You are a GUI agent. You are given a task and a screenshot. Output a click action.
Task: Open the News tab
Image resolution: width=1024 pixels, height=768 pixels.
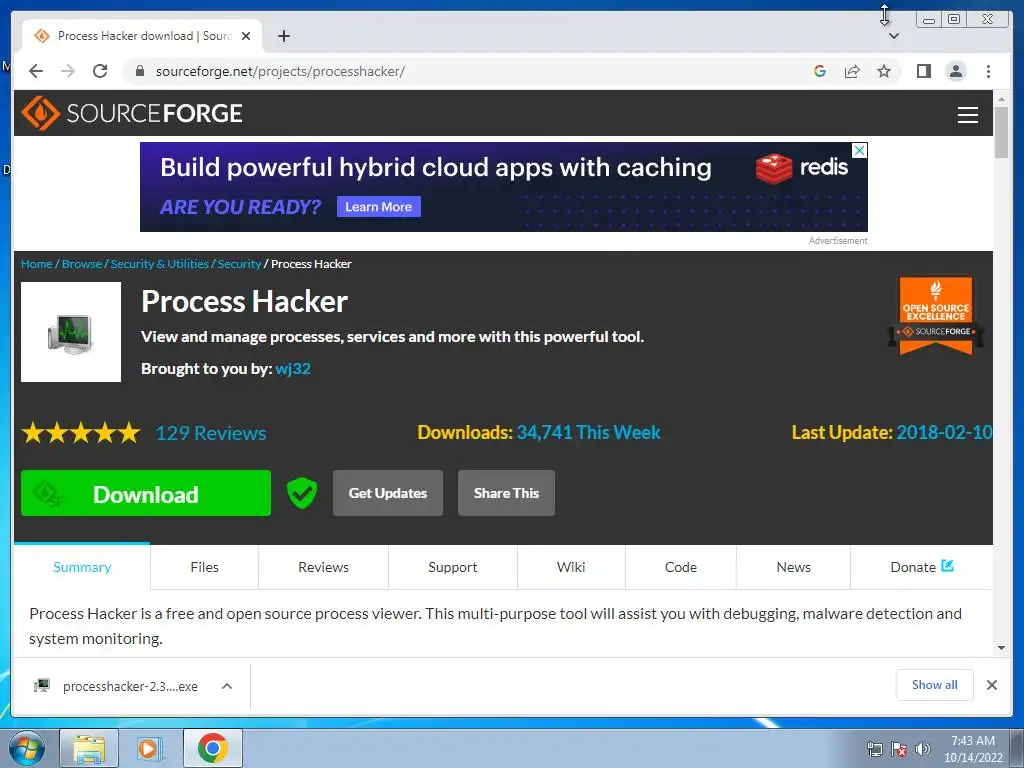(x=793, y=567)
